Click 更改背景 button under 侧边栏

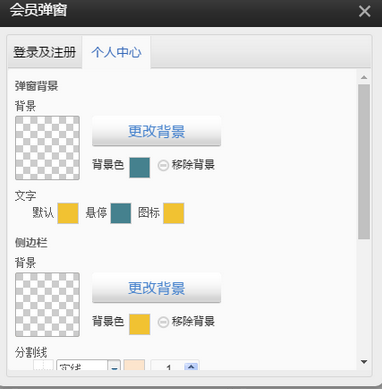156,288
